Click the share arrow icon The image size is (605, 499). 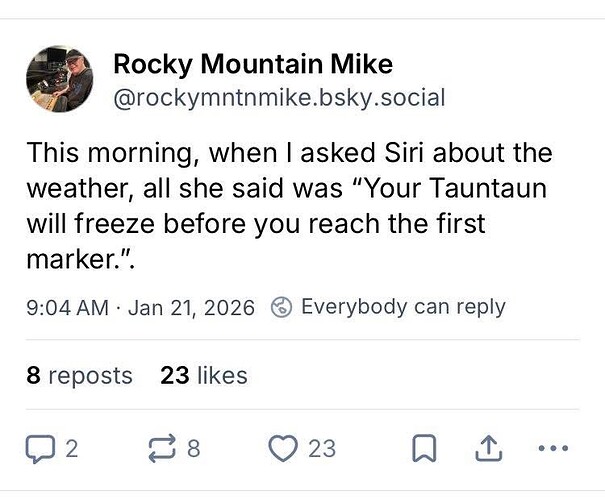point(489,449)
